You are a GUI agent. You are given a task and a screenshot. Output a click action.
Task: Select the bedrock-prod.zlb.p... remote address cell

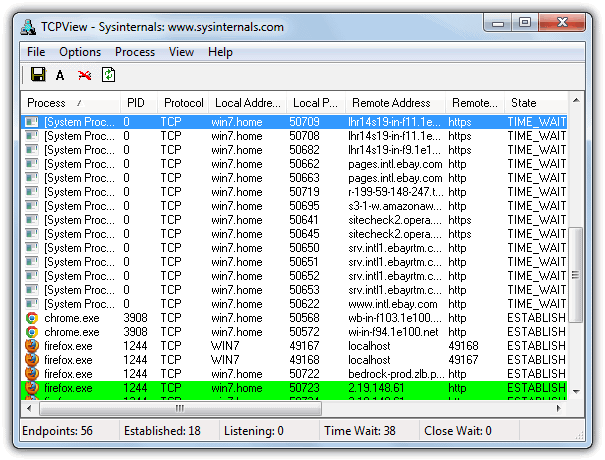coord(395,374)
